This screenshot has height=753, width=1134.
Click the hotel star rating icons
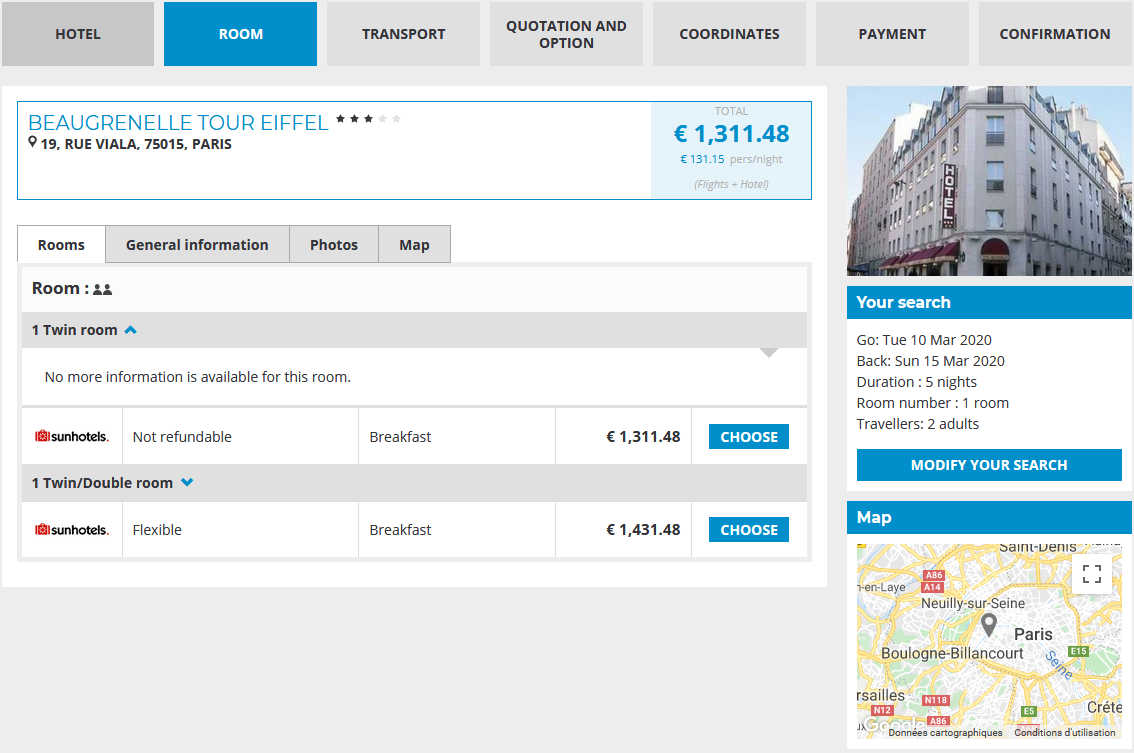(x=368, y=119)
